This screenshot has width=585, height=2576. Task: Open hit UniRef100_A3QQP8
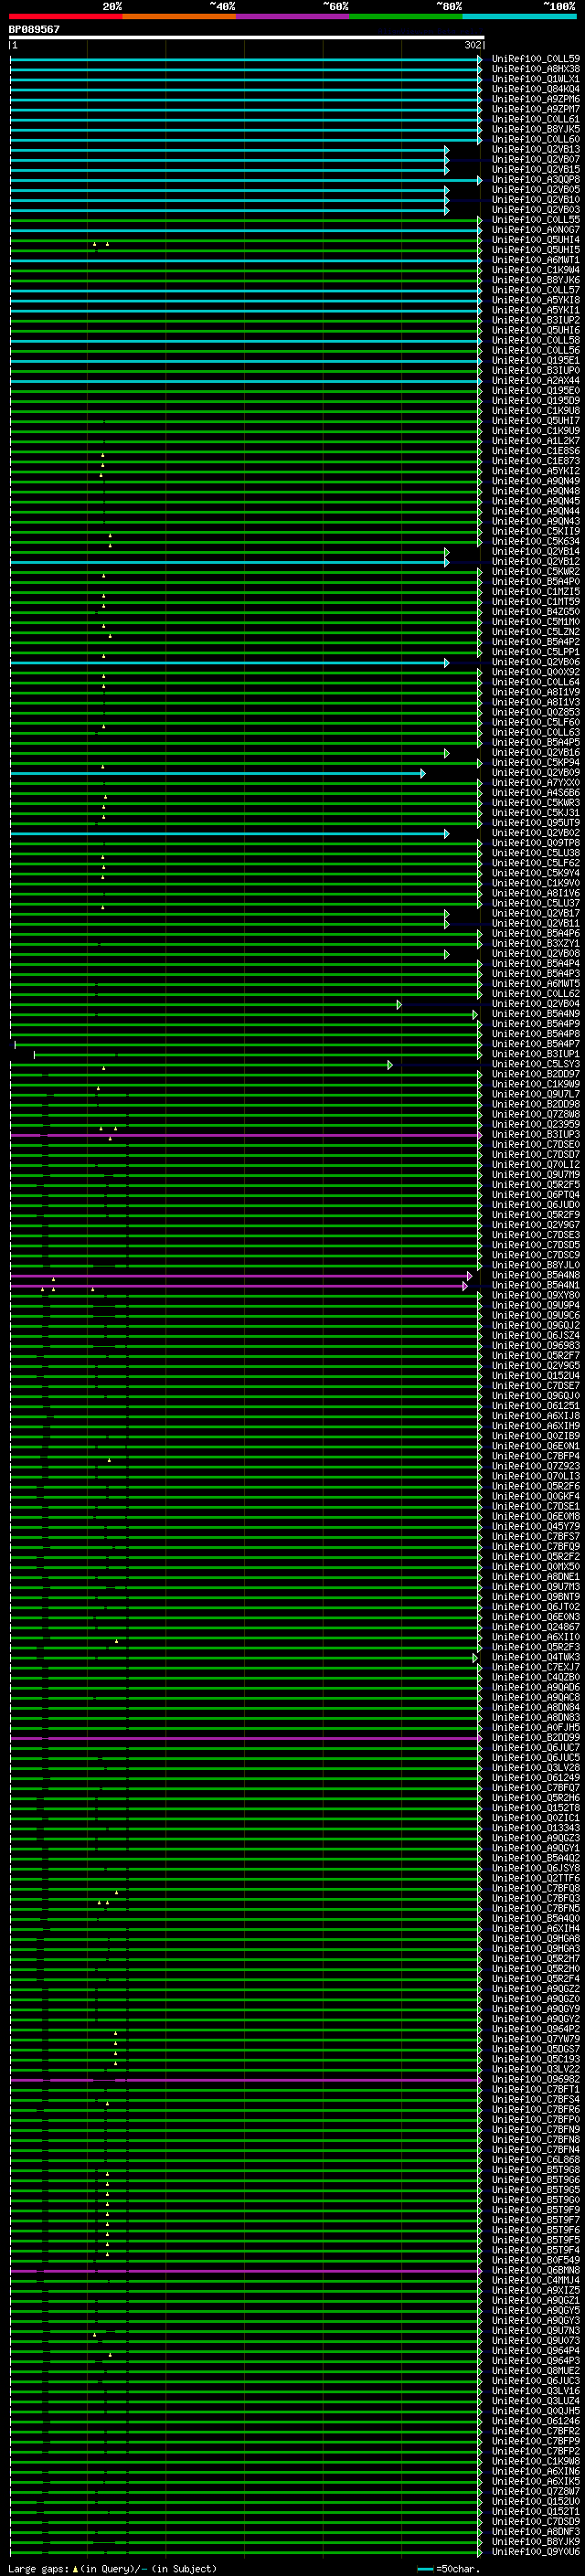click(x=535, y=180)
